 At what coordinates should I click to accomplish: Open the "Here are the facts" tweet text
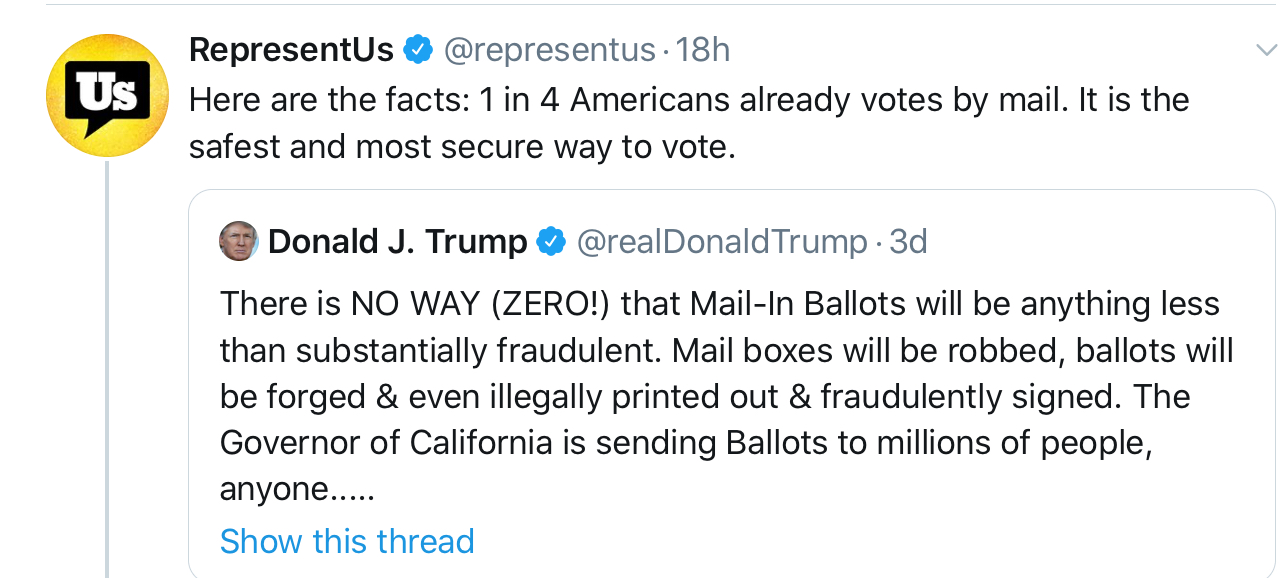(x=688, y=100)
